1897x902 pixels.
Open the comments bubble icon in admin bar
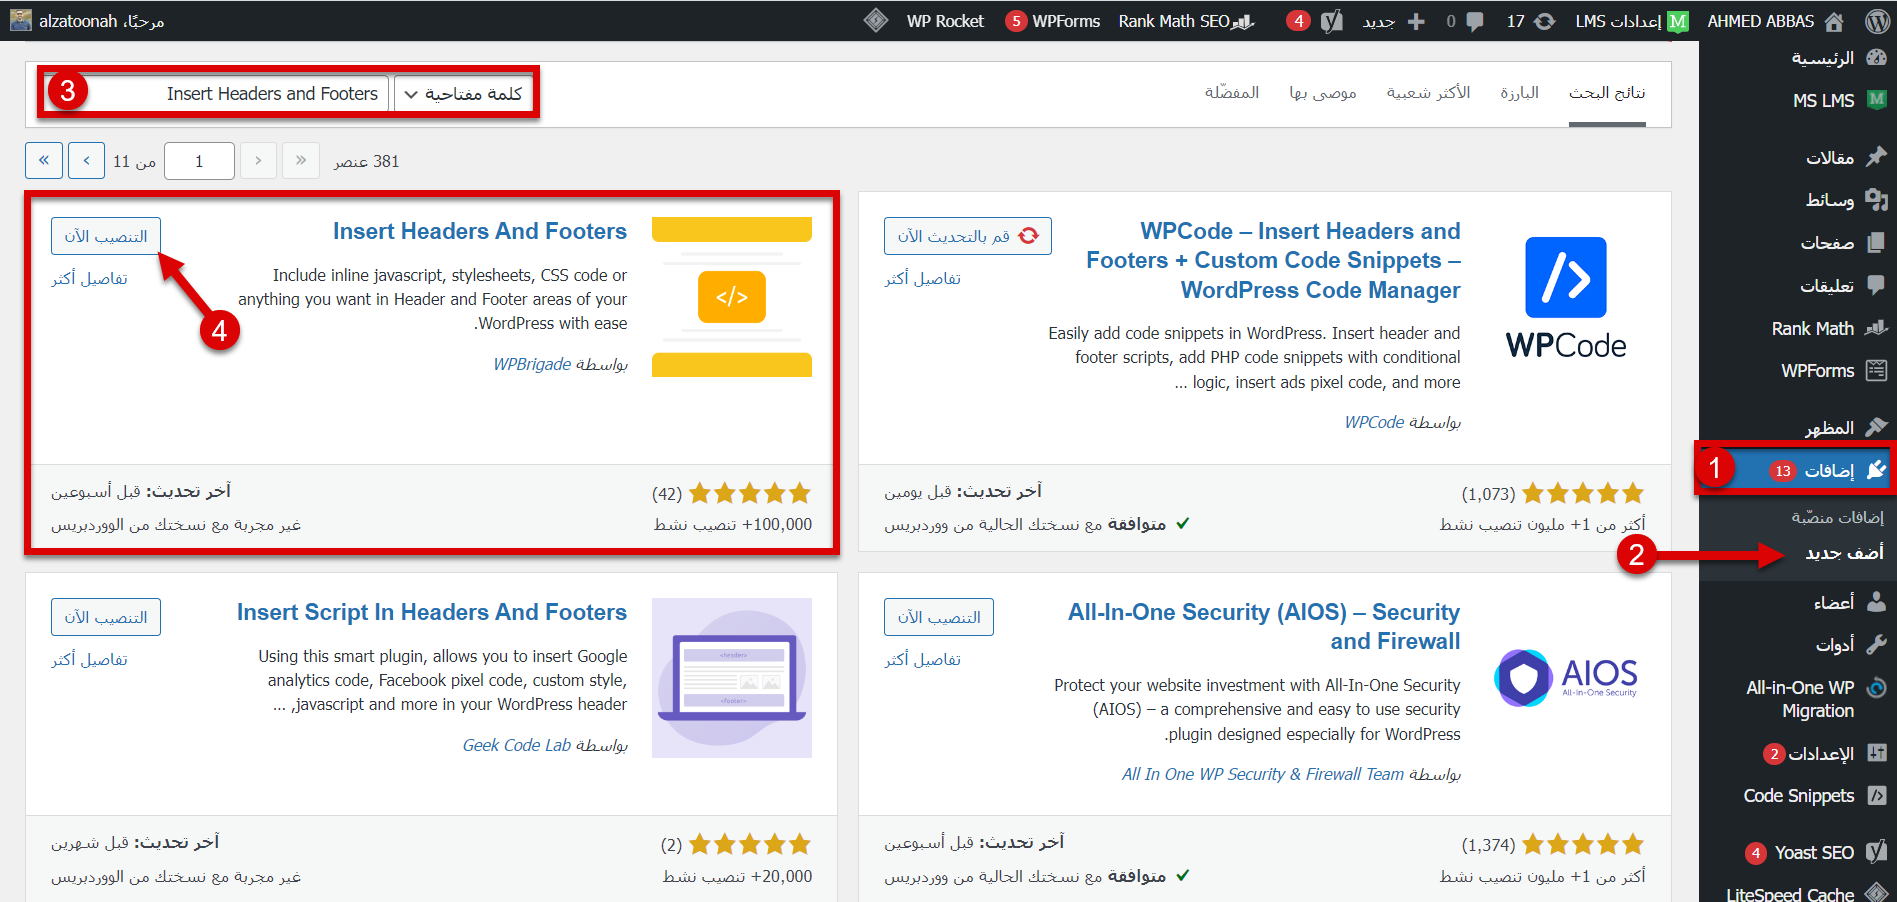pos(1473,21)
